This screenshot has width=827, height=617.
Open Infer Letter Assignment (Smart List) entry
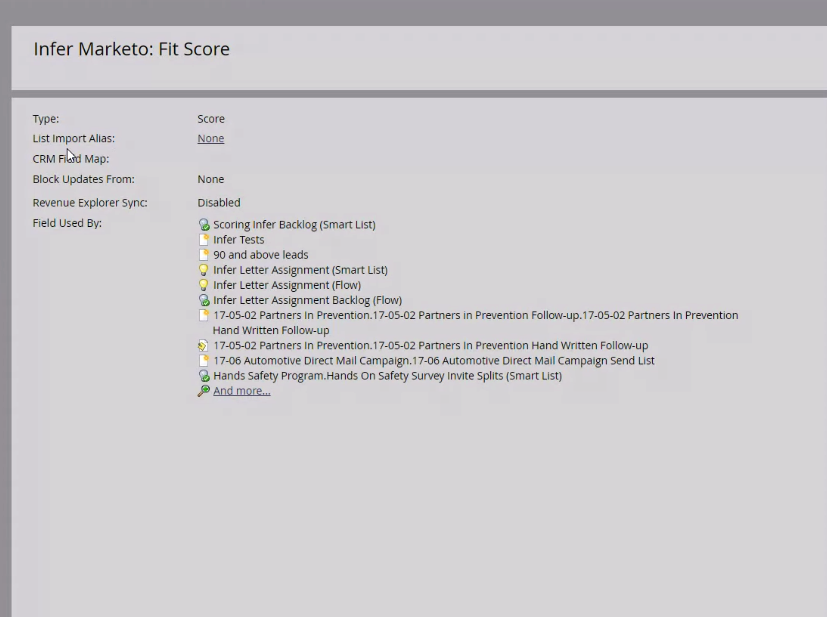tap(300, 270)
